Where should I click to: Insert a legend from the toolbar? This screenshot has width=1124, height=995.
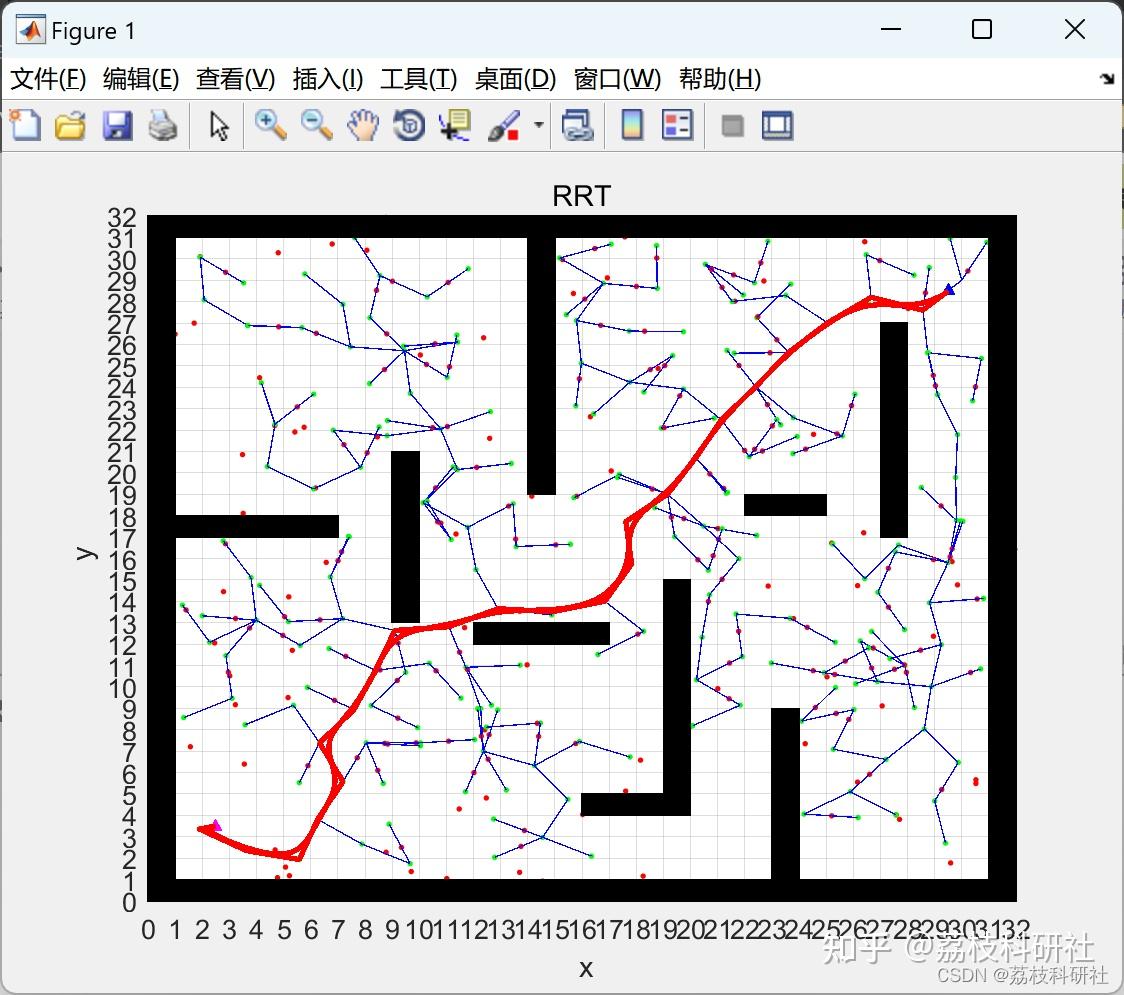point(677,125)
